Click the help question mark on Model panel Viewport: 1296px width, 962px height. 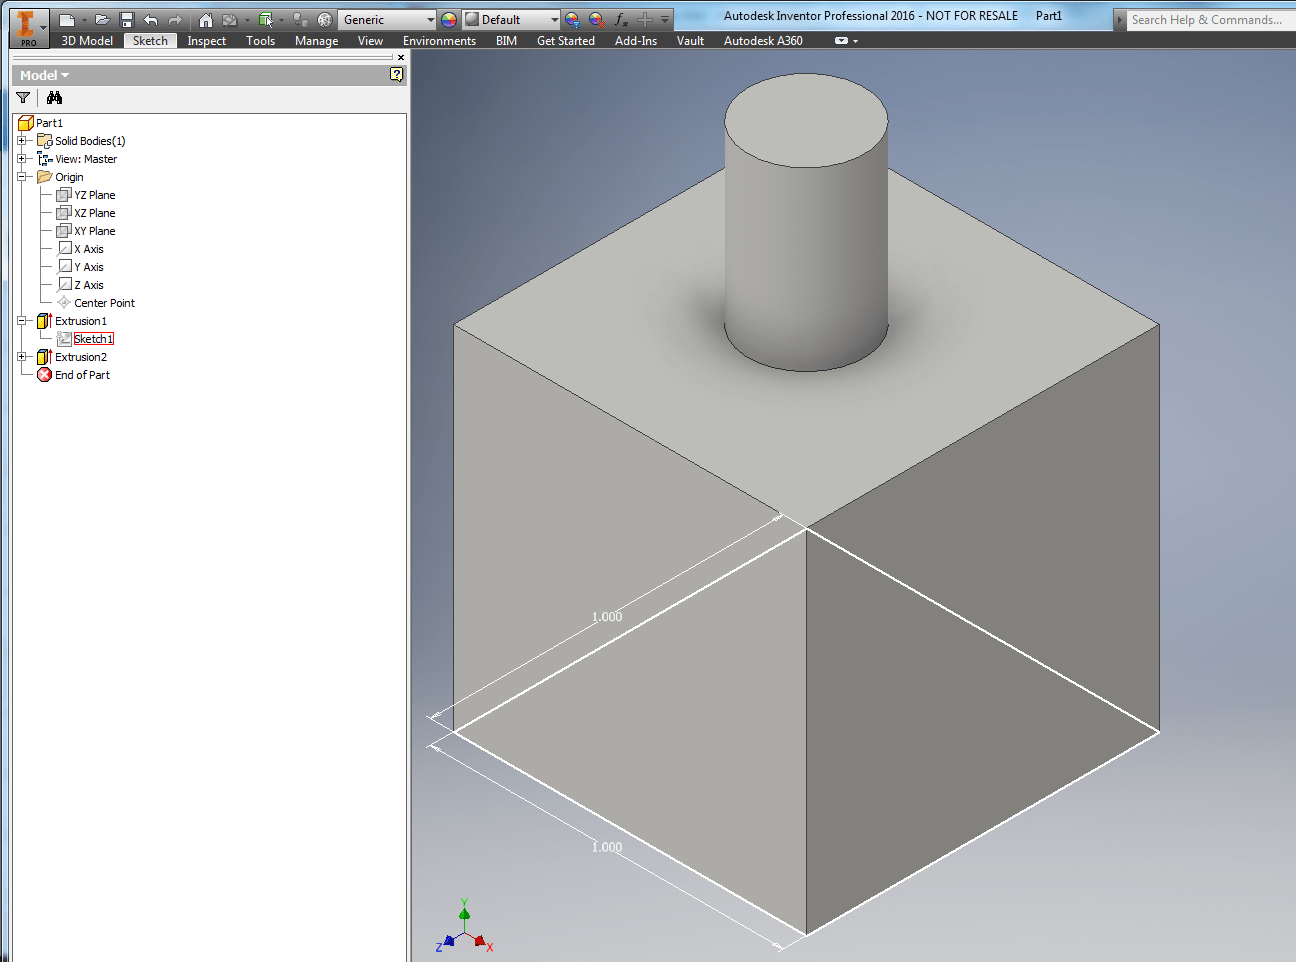click(397, 75)
